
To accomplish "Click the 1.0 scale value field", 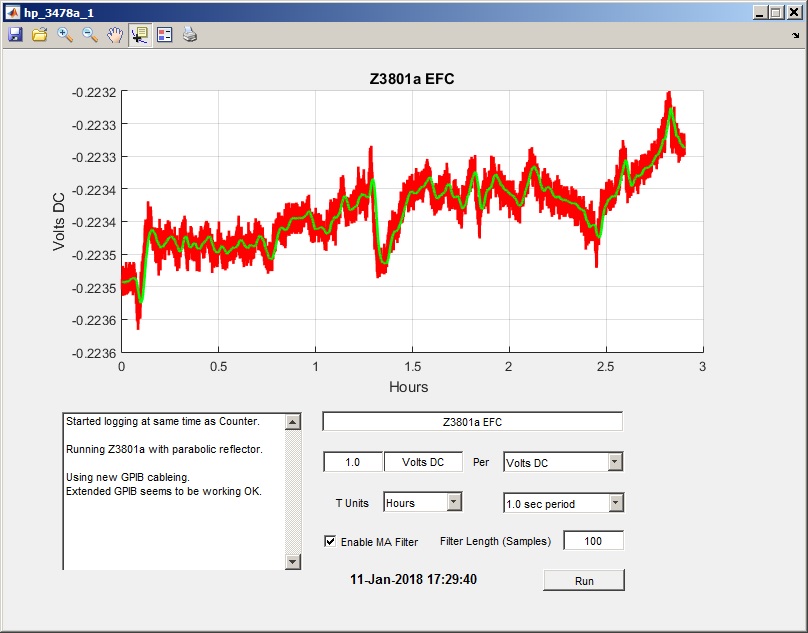I will [x=353, y=462].
